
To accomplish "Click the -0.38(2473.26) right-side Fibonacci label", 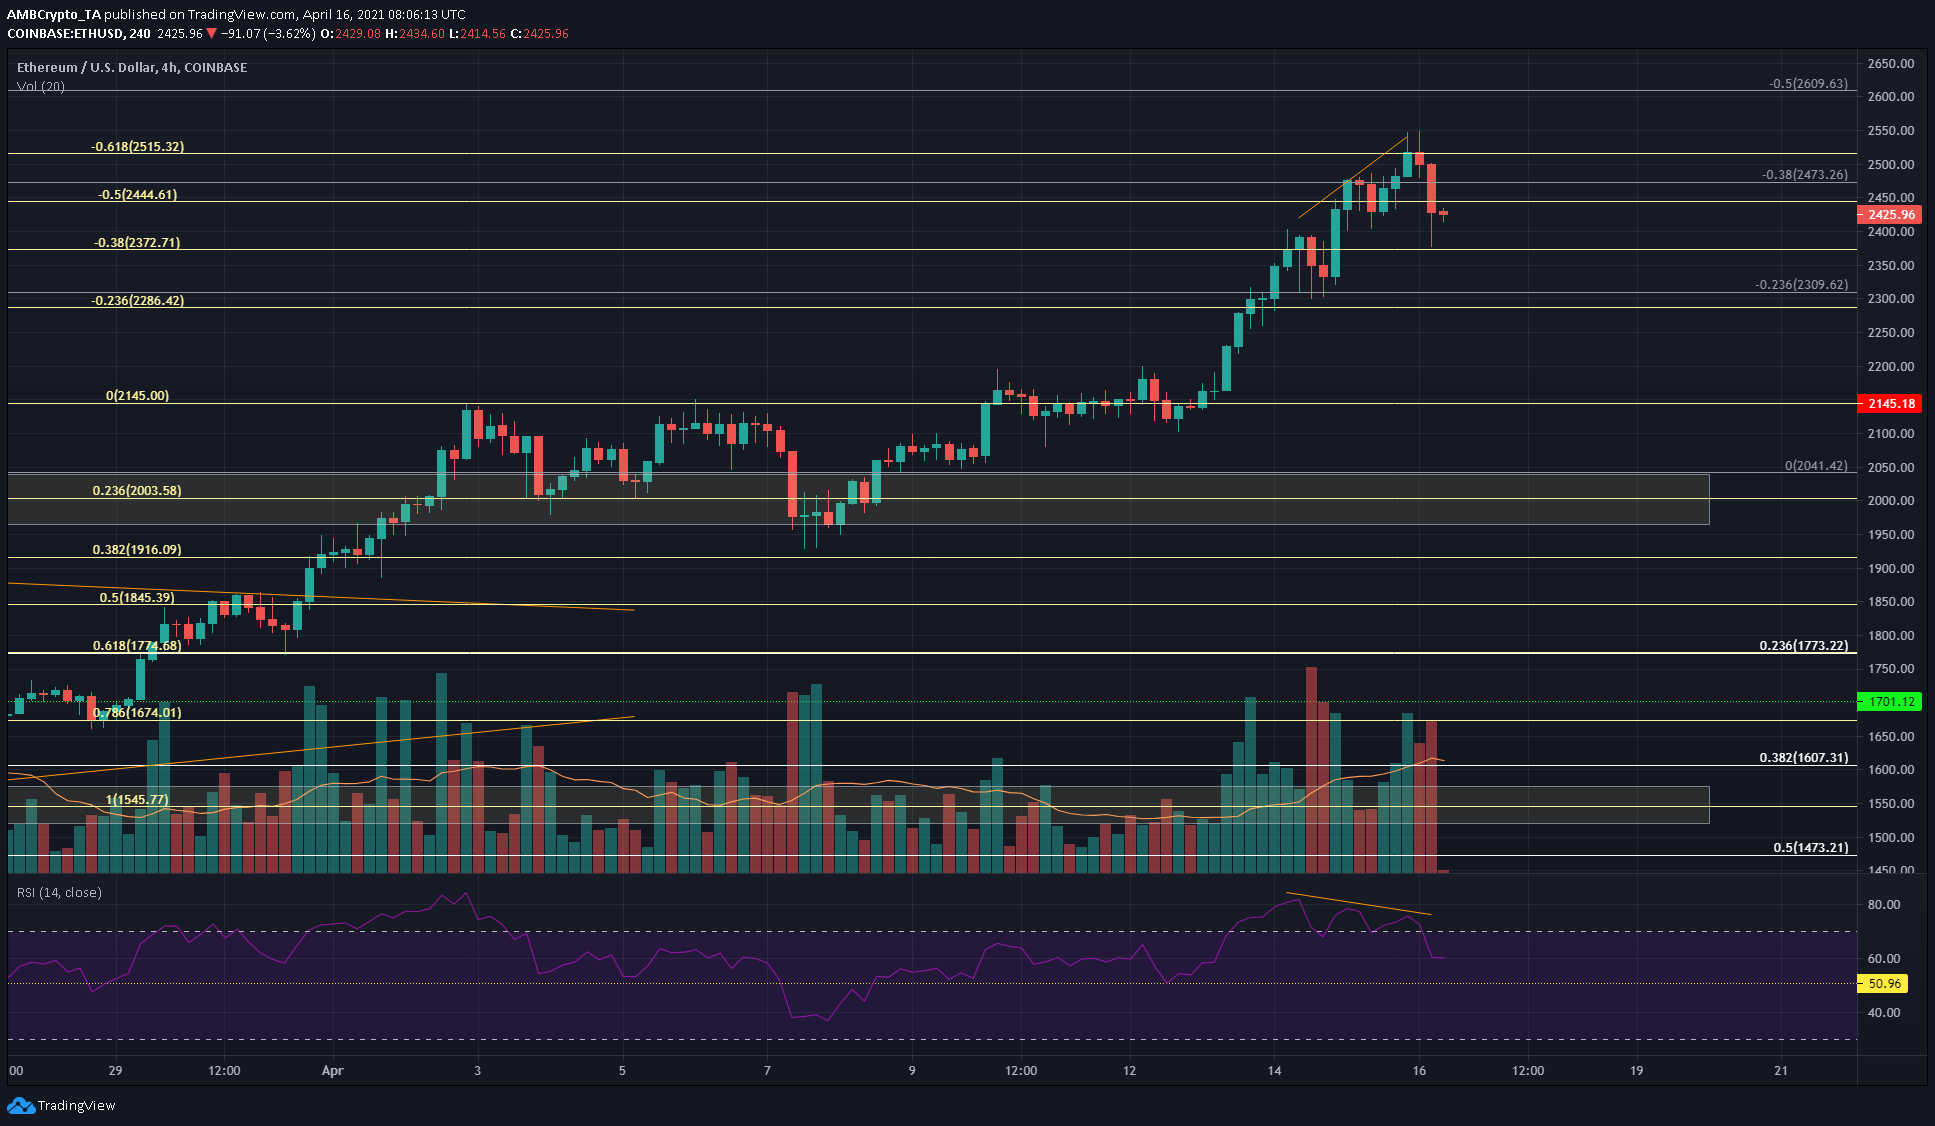I will tap(1805, 175).
